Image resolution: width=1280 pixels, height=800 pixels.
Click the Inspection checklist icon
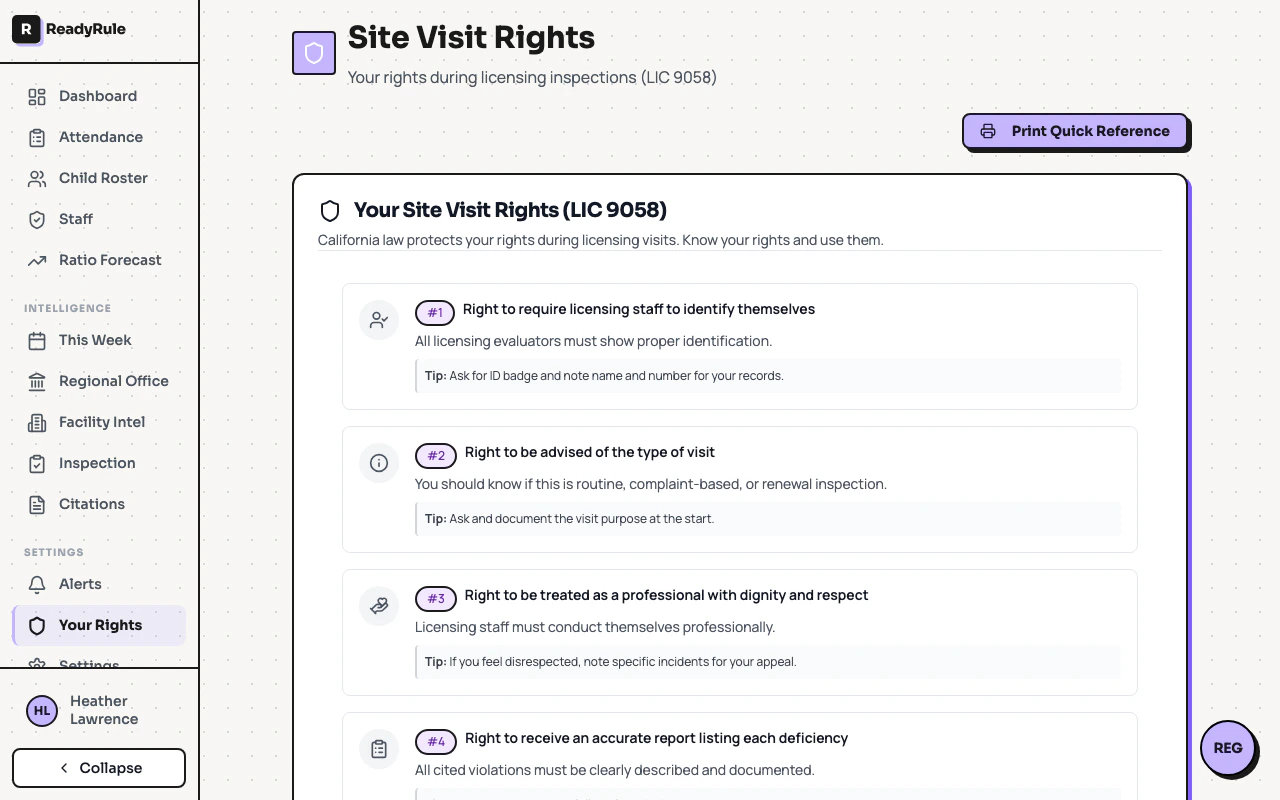pos(37,463)
